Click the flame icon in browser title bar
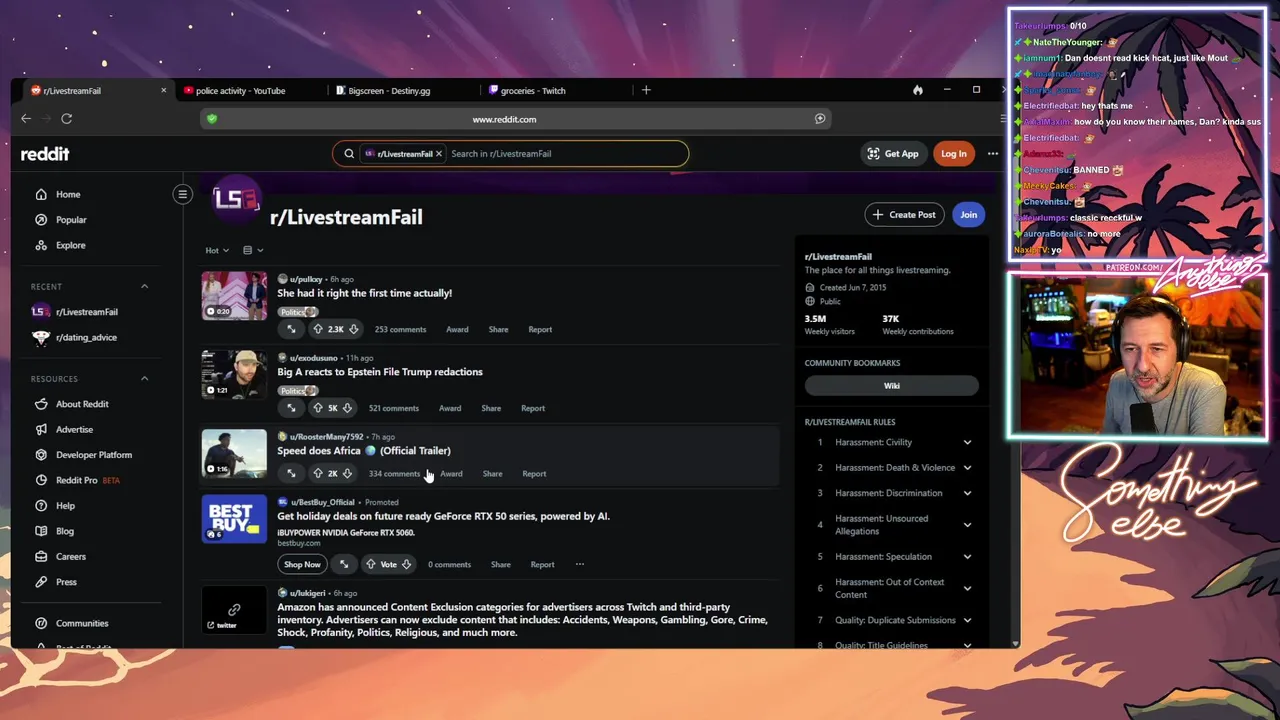The image size is (1280, 720). (x=917, y=90)
